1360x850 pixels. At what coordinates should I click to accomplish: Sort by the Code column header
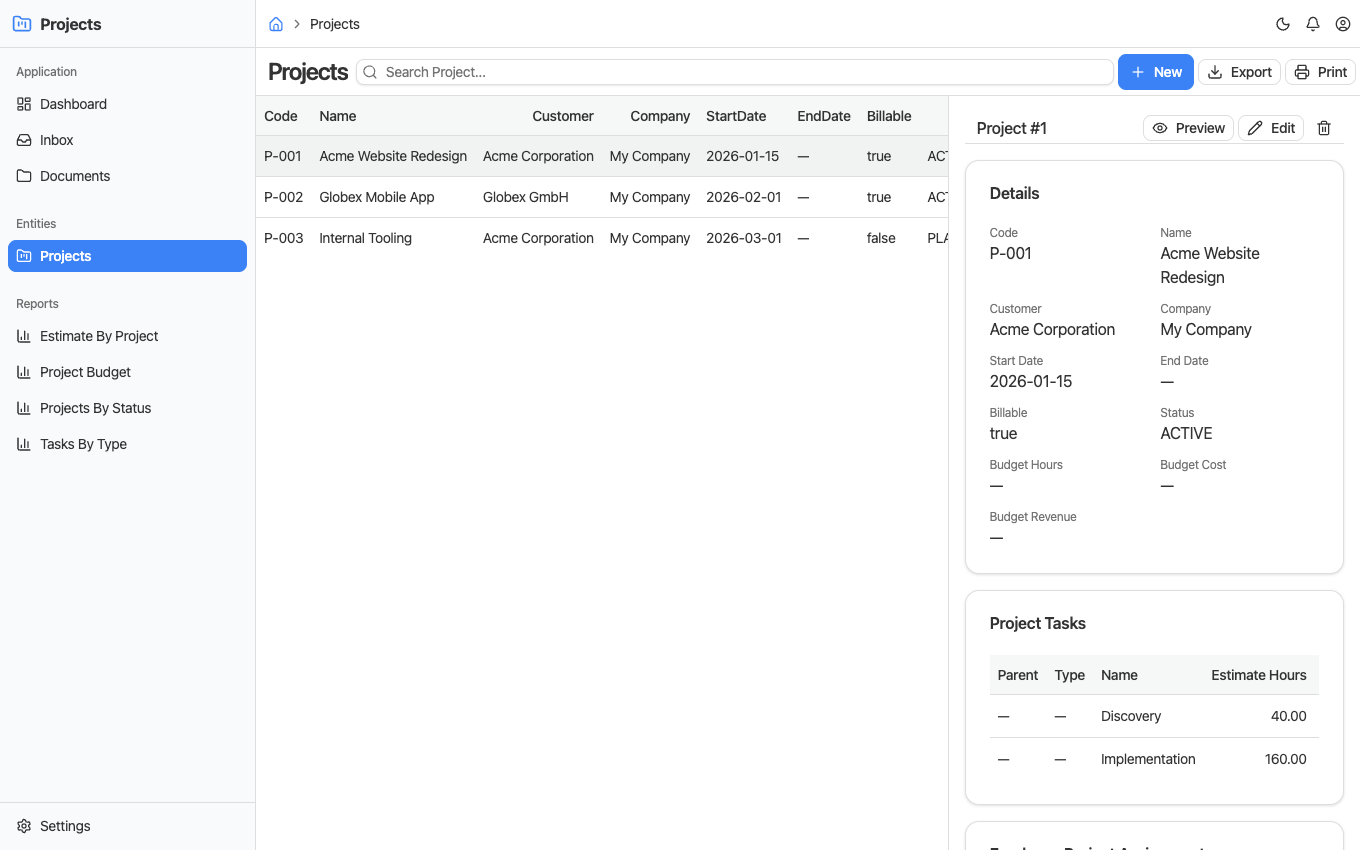281,116
